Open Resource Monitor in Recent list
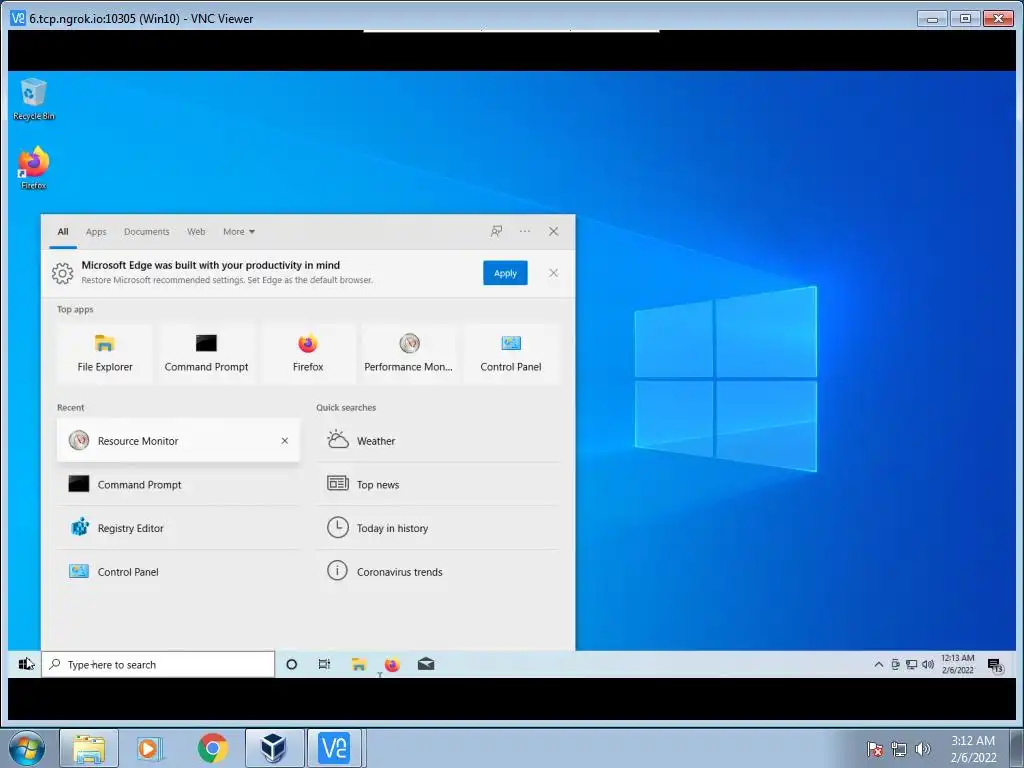This screenshot has height=768, width=1024. coord(178,441)
